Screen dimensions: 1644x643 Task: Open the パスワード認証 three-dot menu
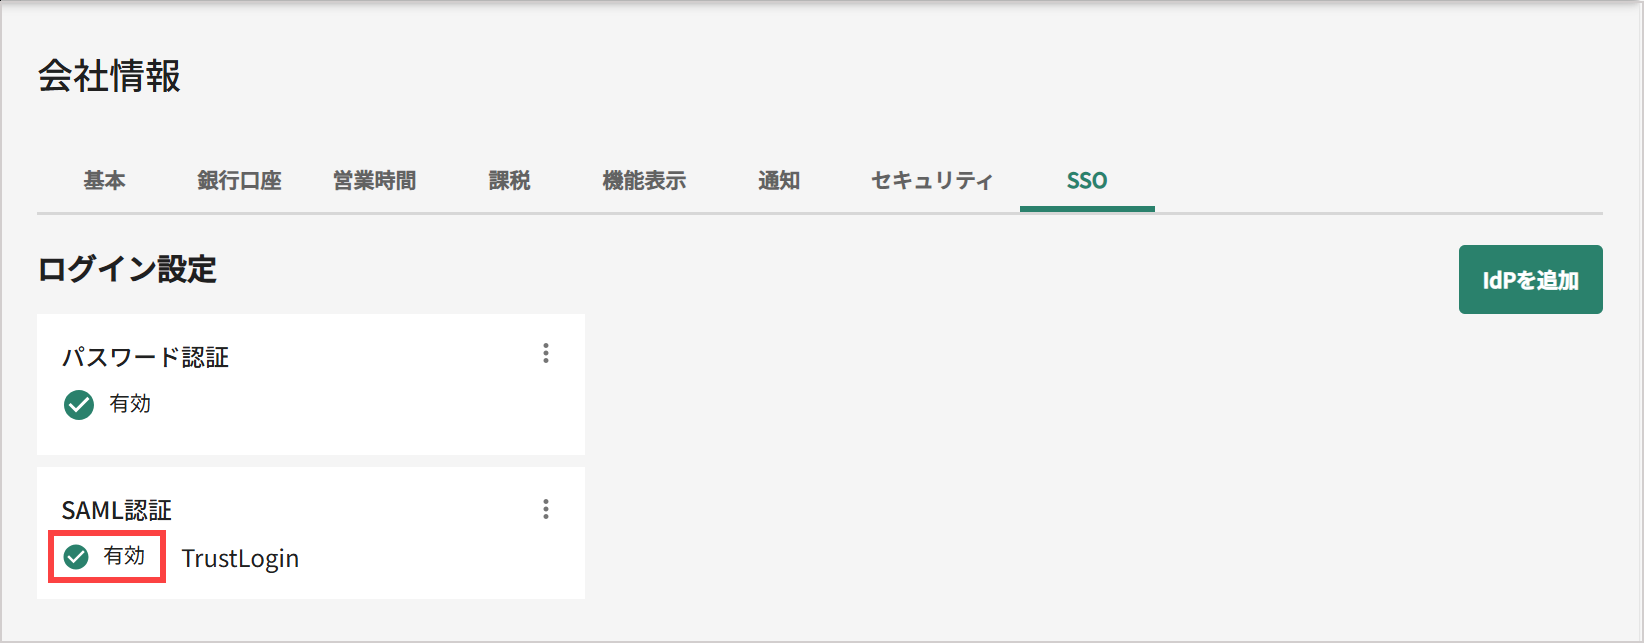pyautogui.click(x=546, y=353)
